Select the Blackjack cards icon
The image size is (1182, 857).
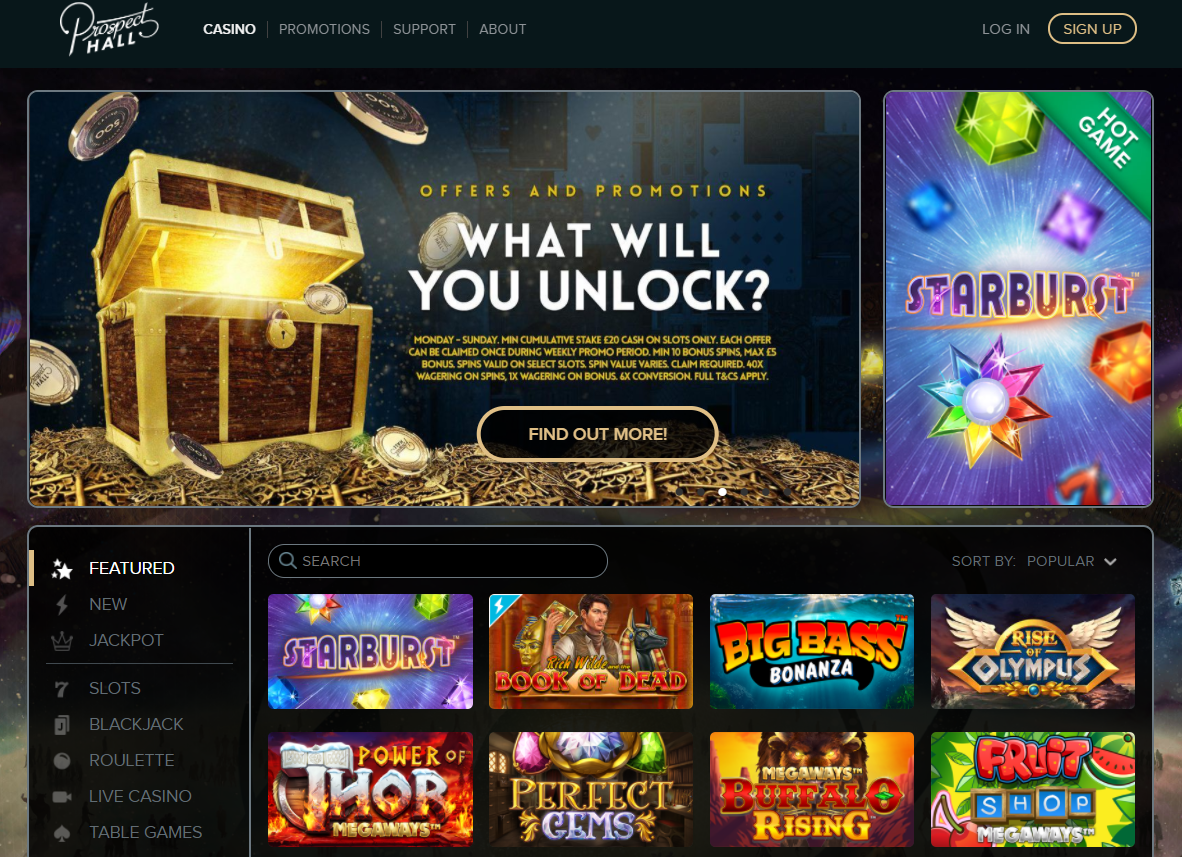tap(62, 724)
